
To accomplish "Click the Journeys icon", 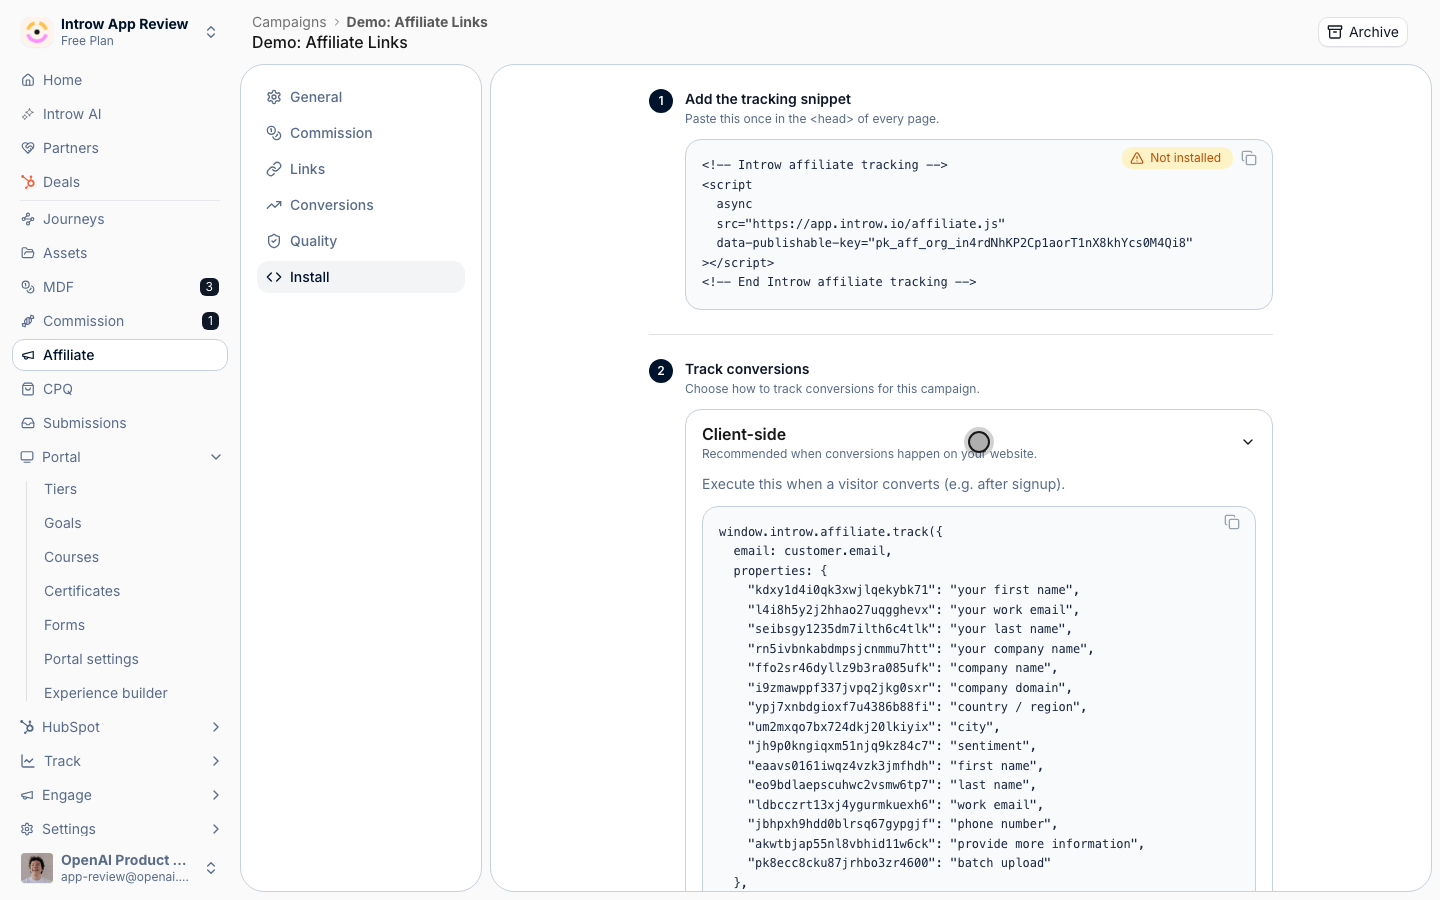I will (28, 219).
